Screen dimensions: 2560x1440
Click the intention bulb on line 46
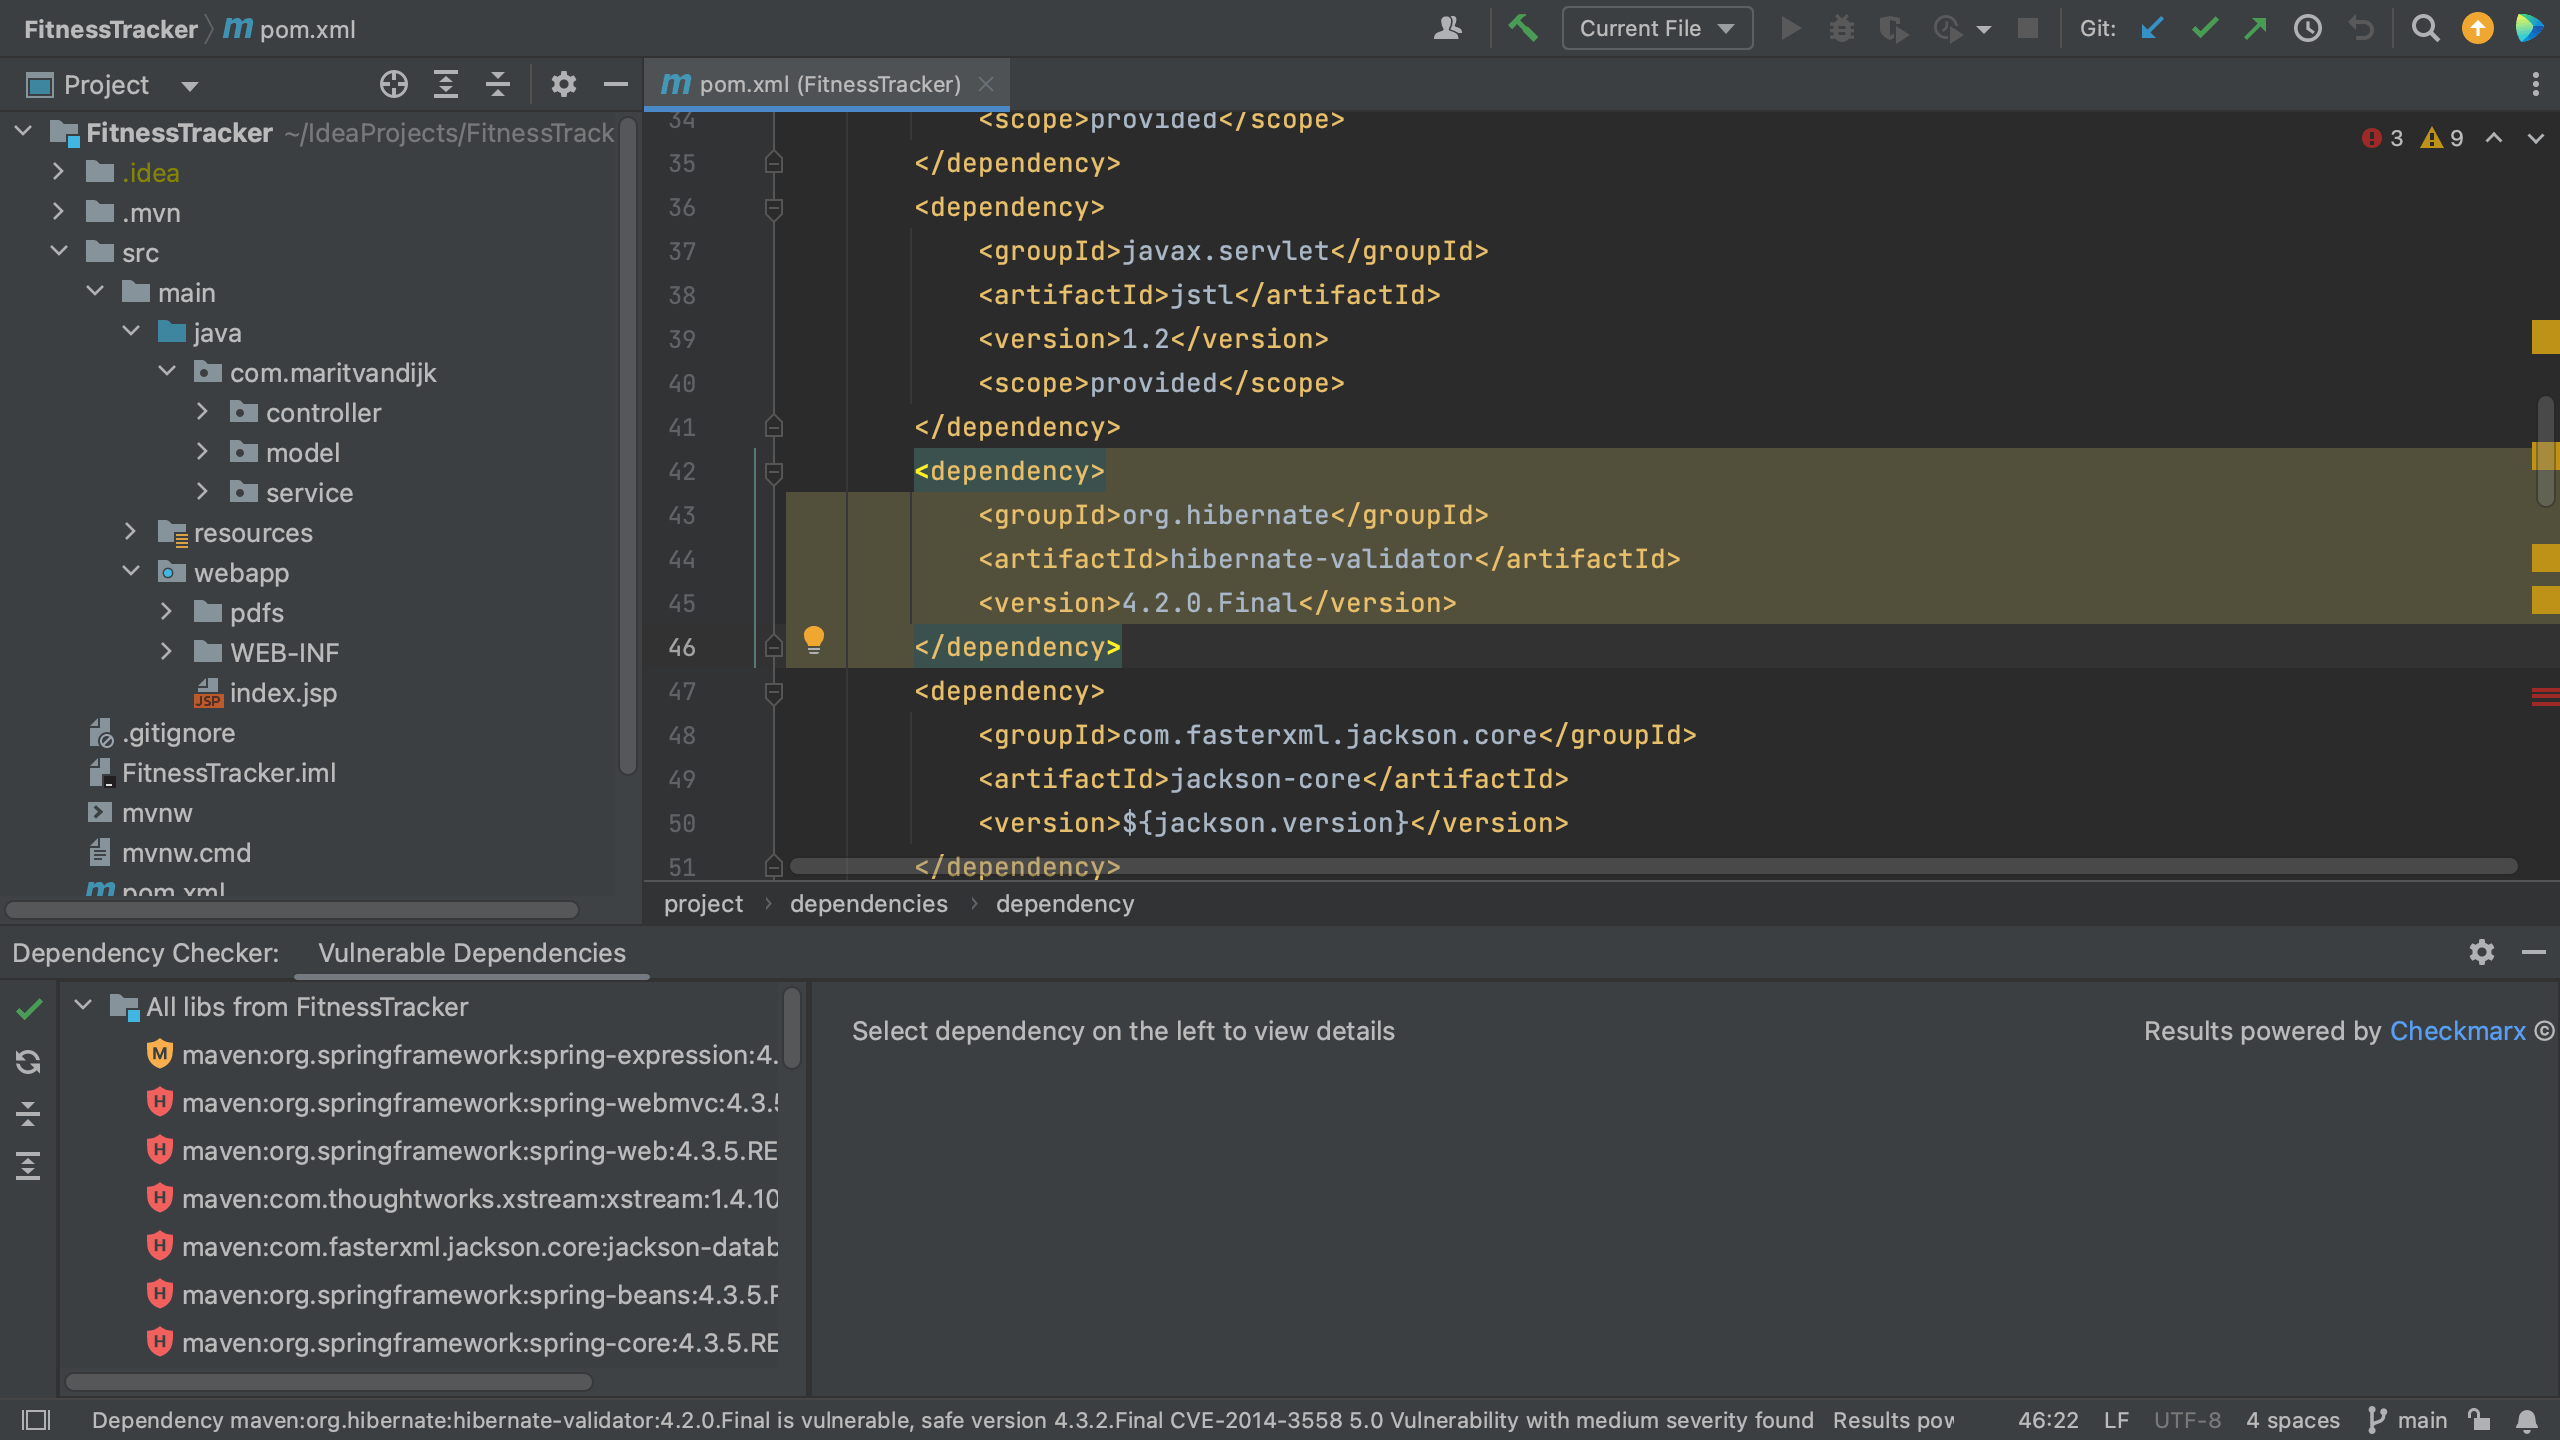814,641
